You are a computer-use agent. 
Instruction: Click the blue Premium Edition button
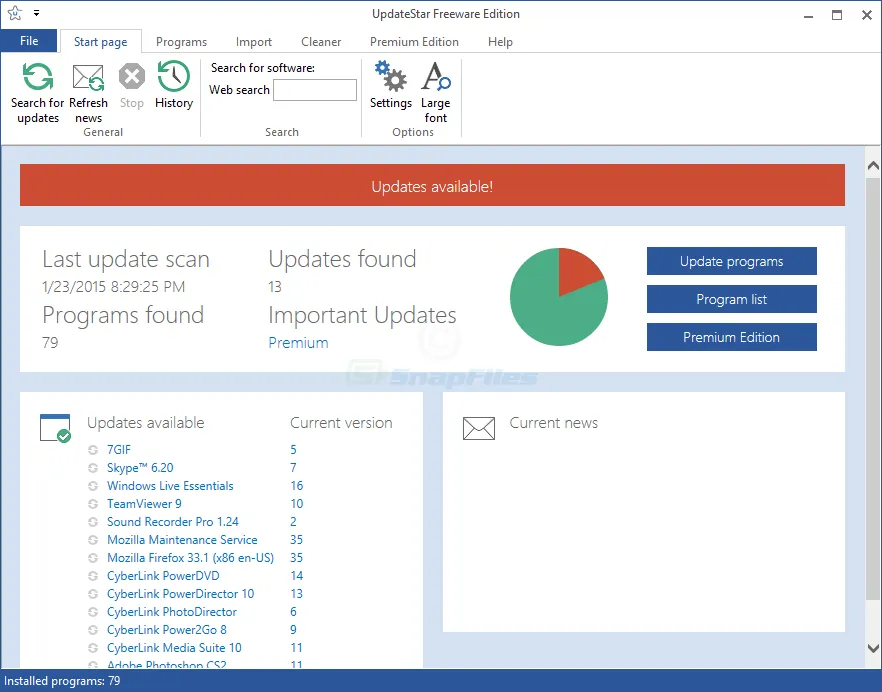tap(731, 337)
